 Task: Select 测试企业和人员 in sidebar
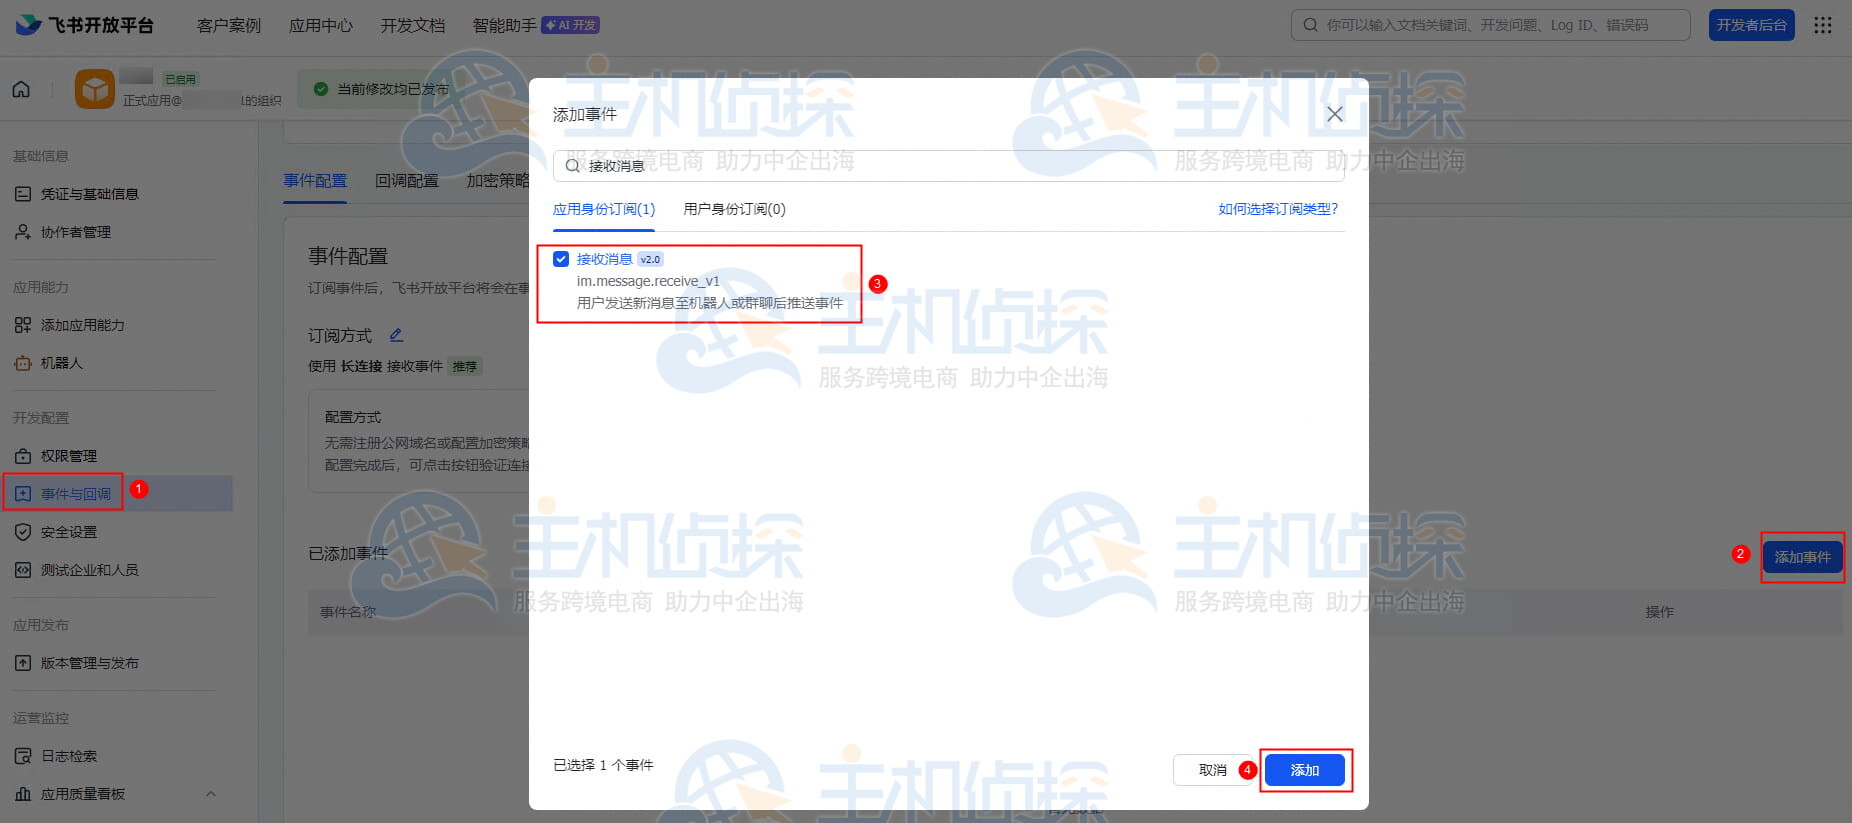(x=90, y=570)
